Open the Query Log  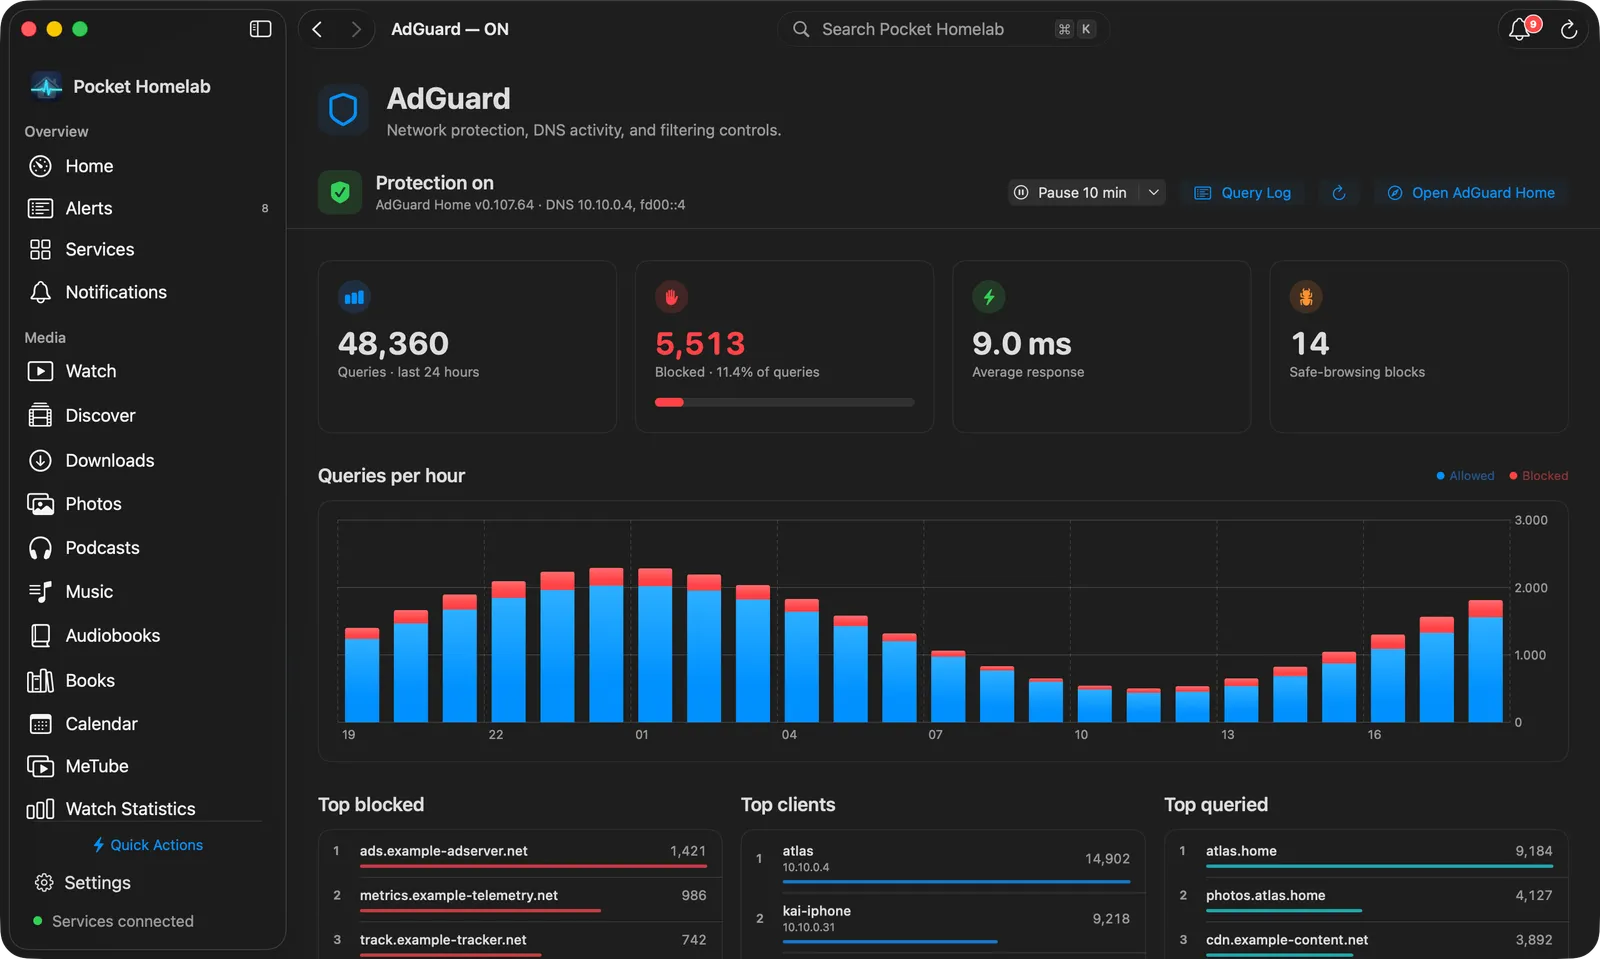pos(1243,193)
